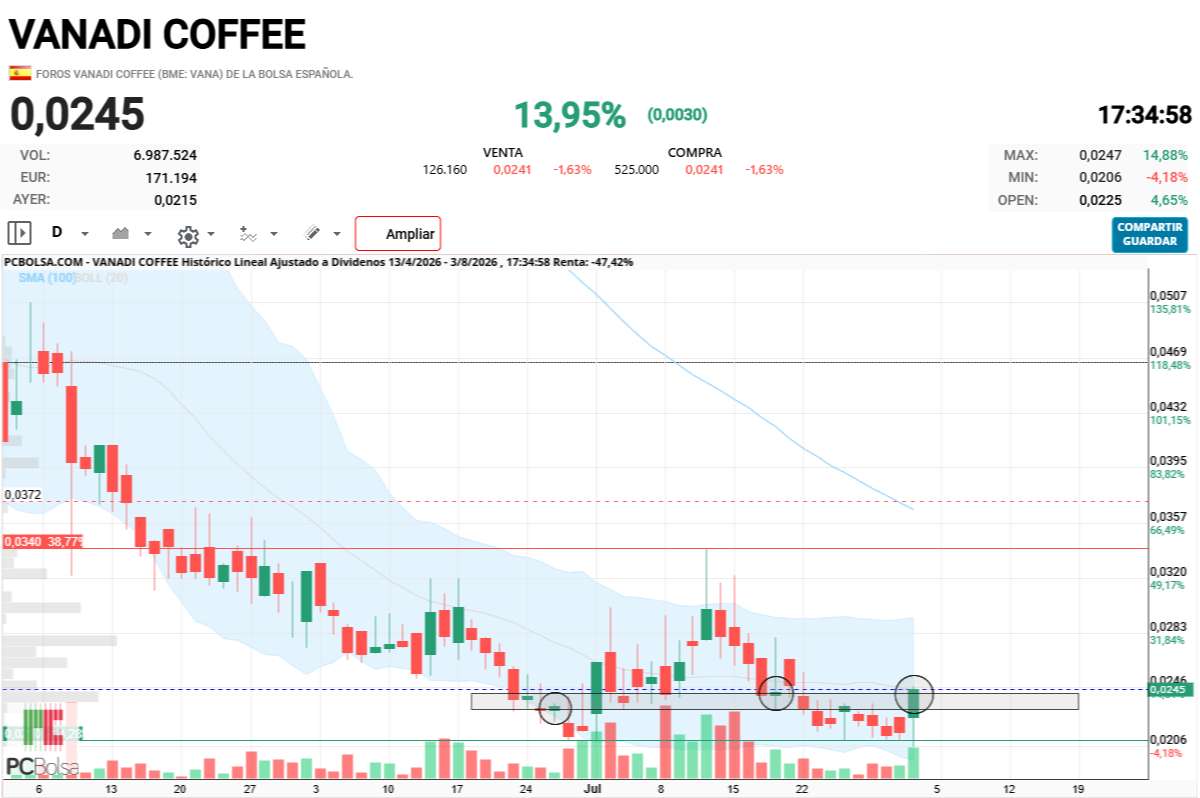Click the VENTA quantity 126.160
Screen dimensions: 1200x798
tap(445, 169)
